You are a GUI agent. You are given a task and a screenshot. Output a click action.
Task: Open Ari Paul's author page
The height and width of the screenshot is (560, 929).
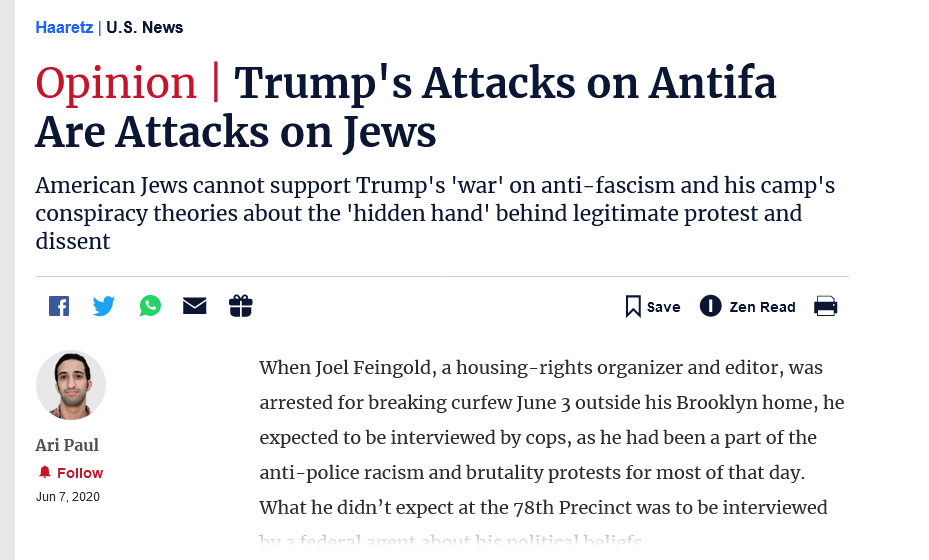click(67, 445)
